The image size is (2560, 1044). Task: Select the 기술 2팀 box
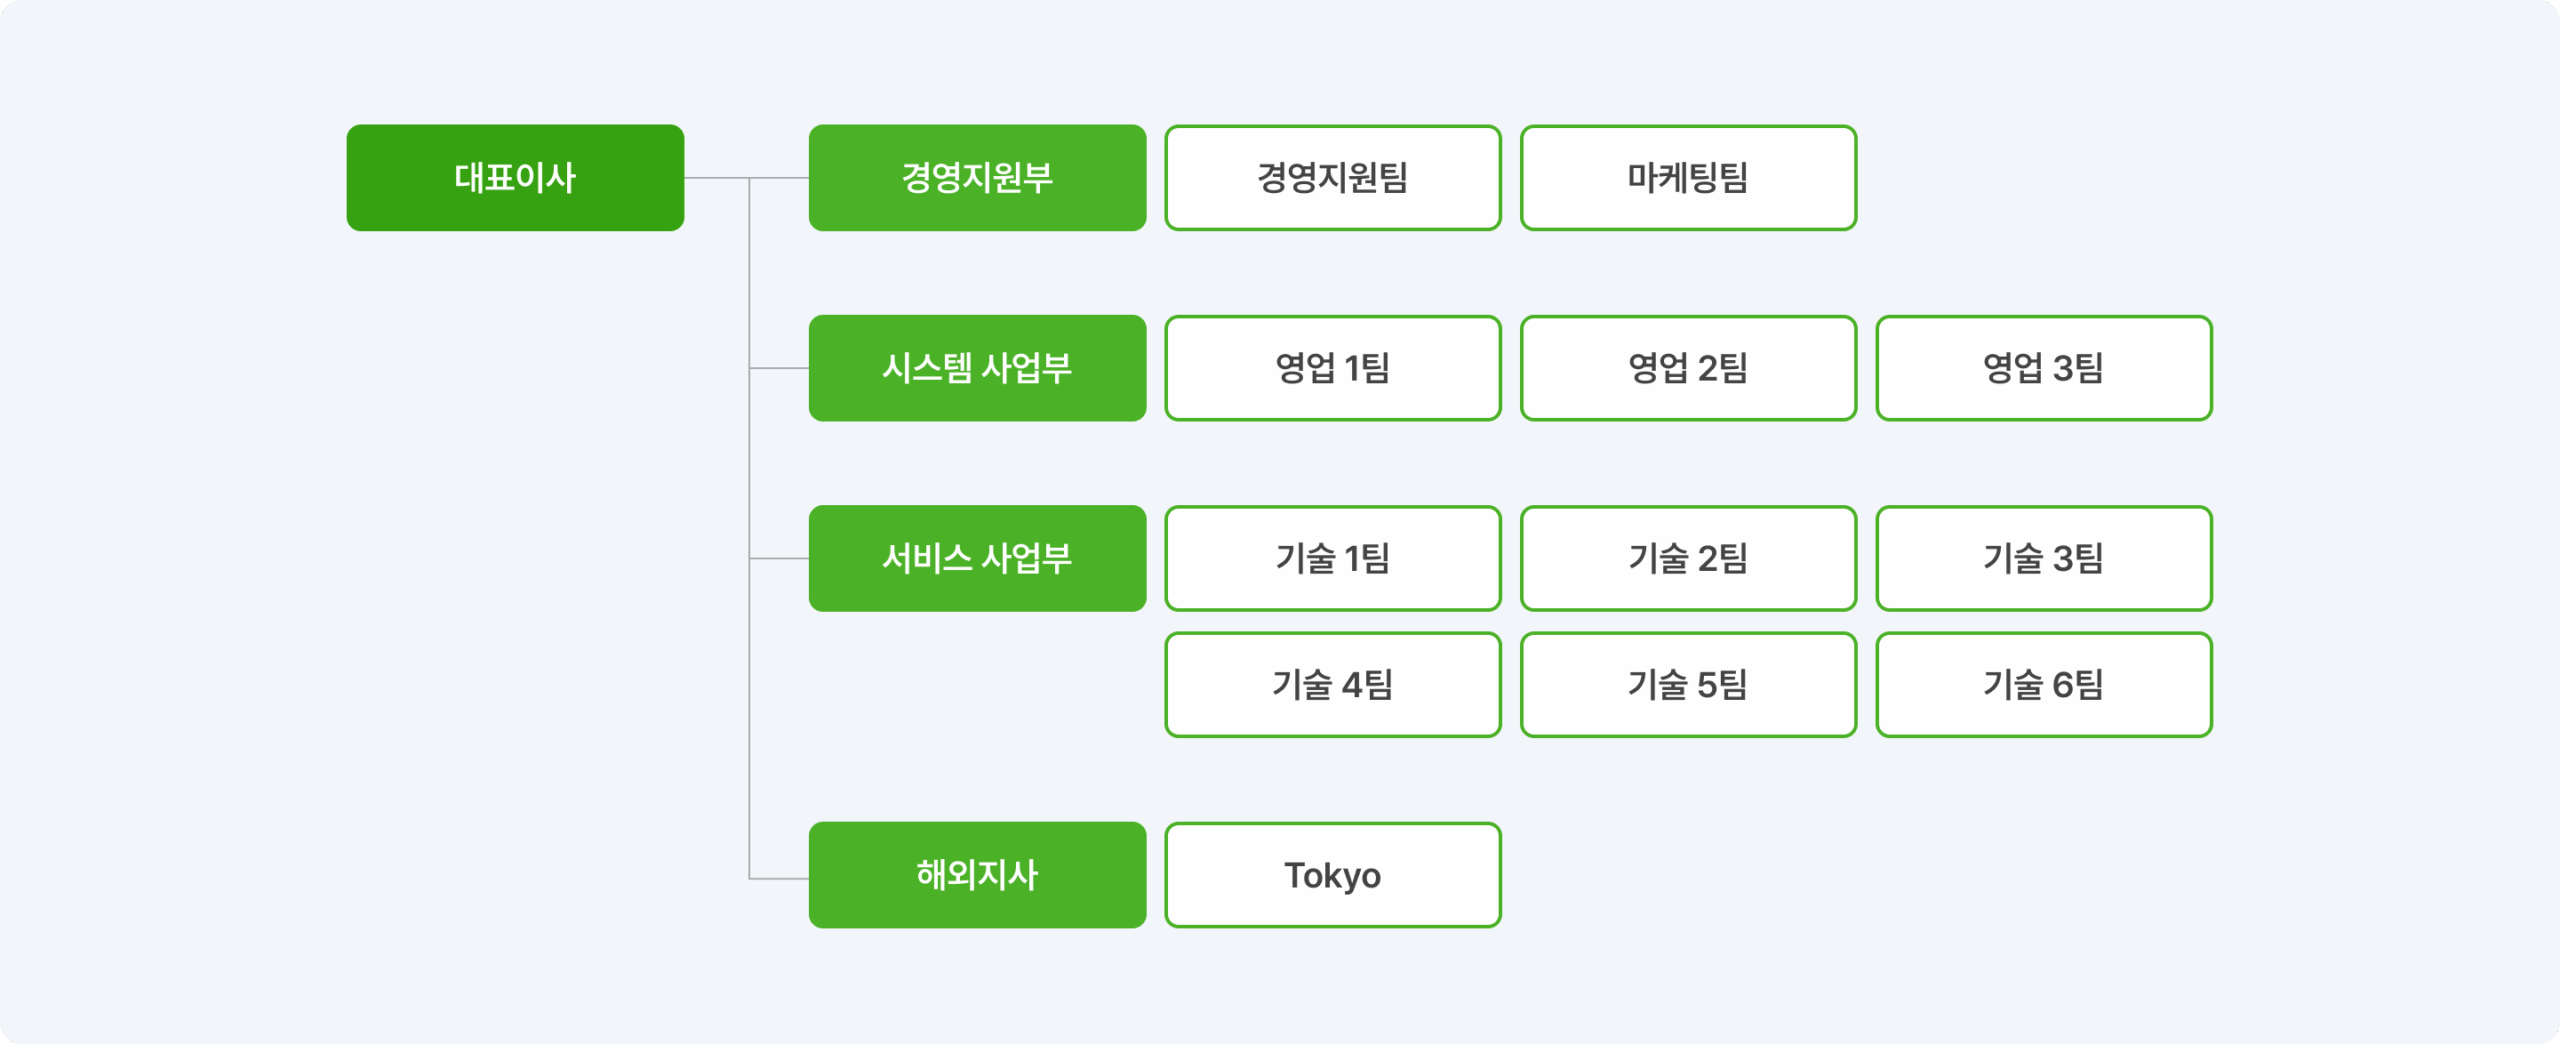1688,558
